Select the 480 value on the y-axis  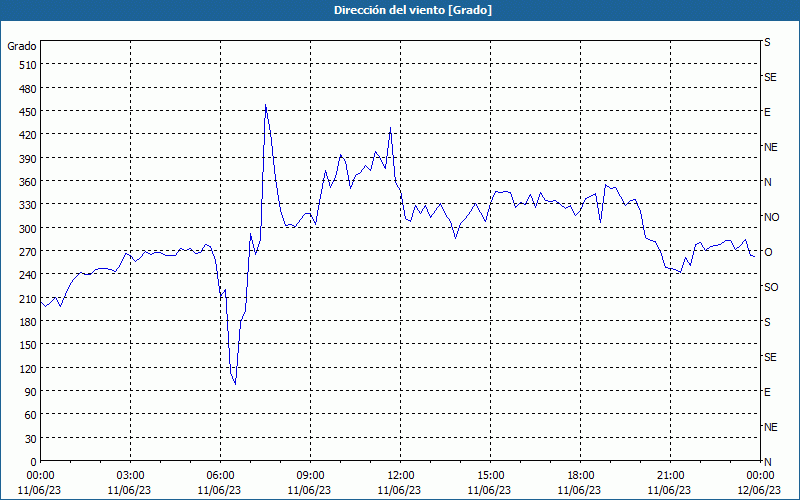click(x=28, y=88)
